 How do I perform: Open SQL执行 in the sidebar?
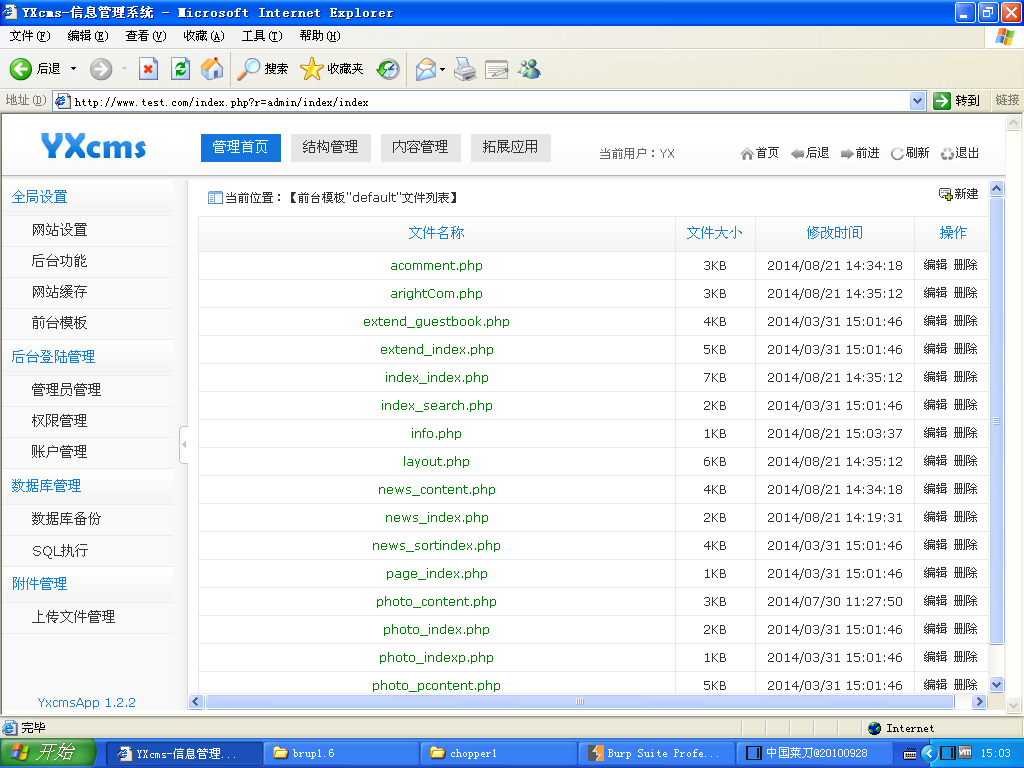pos(60,551)
